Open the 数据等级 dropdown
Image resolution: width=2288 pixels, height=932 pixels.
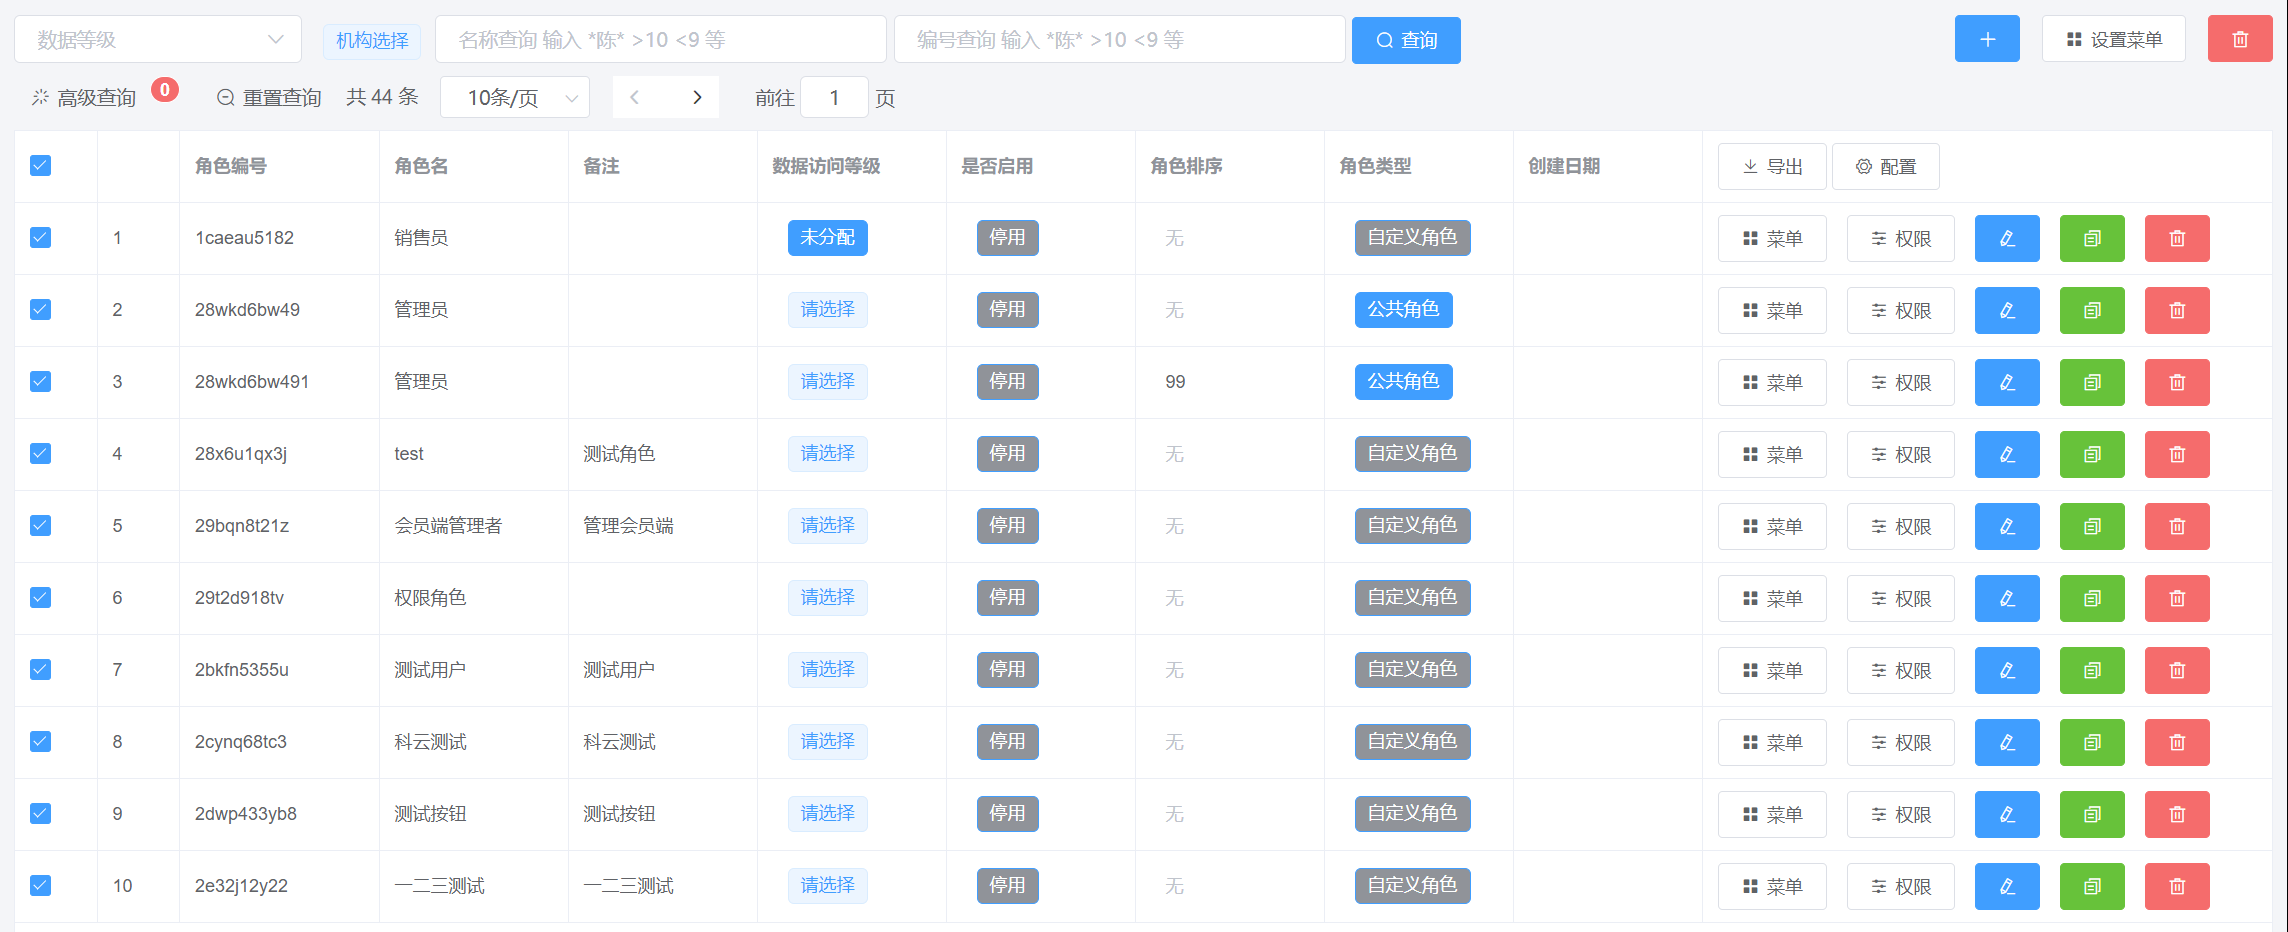pyautogui.click(x=158, y=39)
